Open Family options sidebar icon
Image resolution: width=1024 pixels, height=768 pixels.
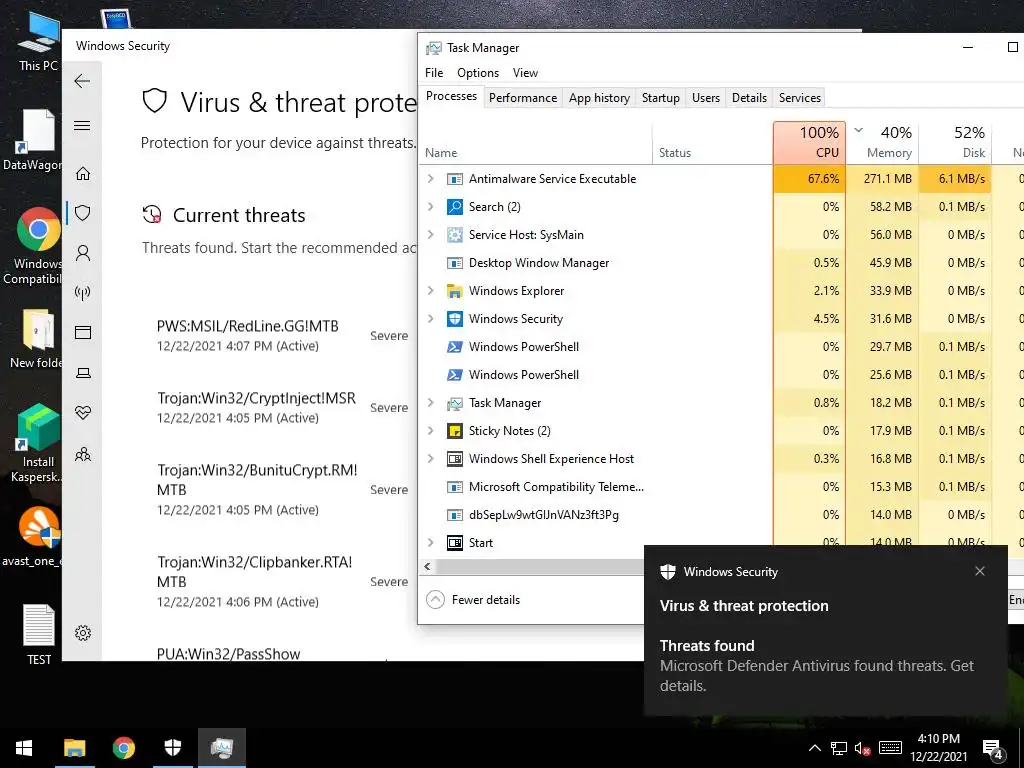[82, 454]
